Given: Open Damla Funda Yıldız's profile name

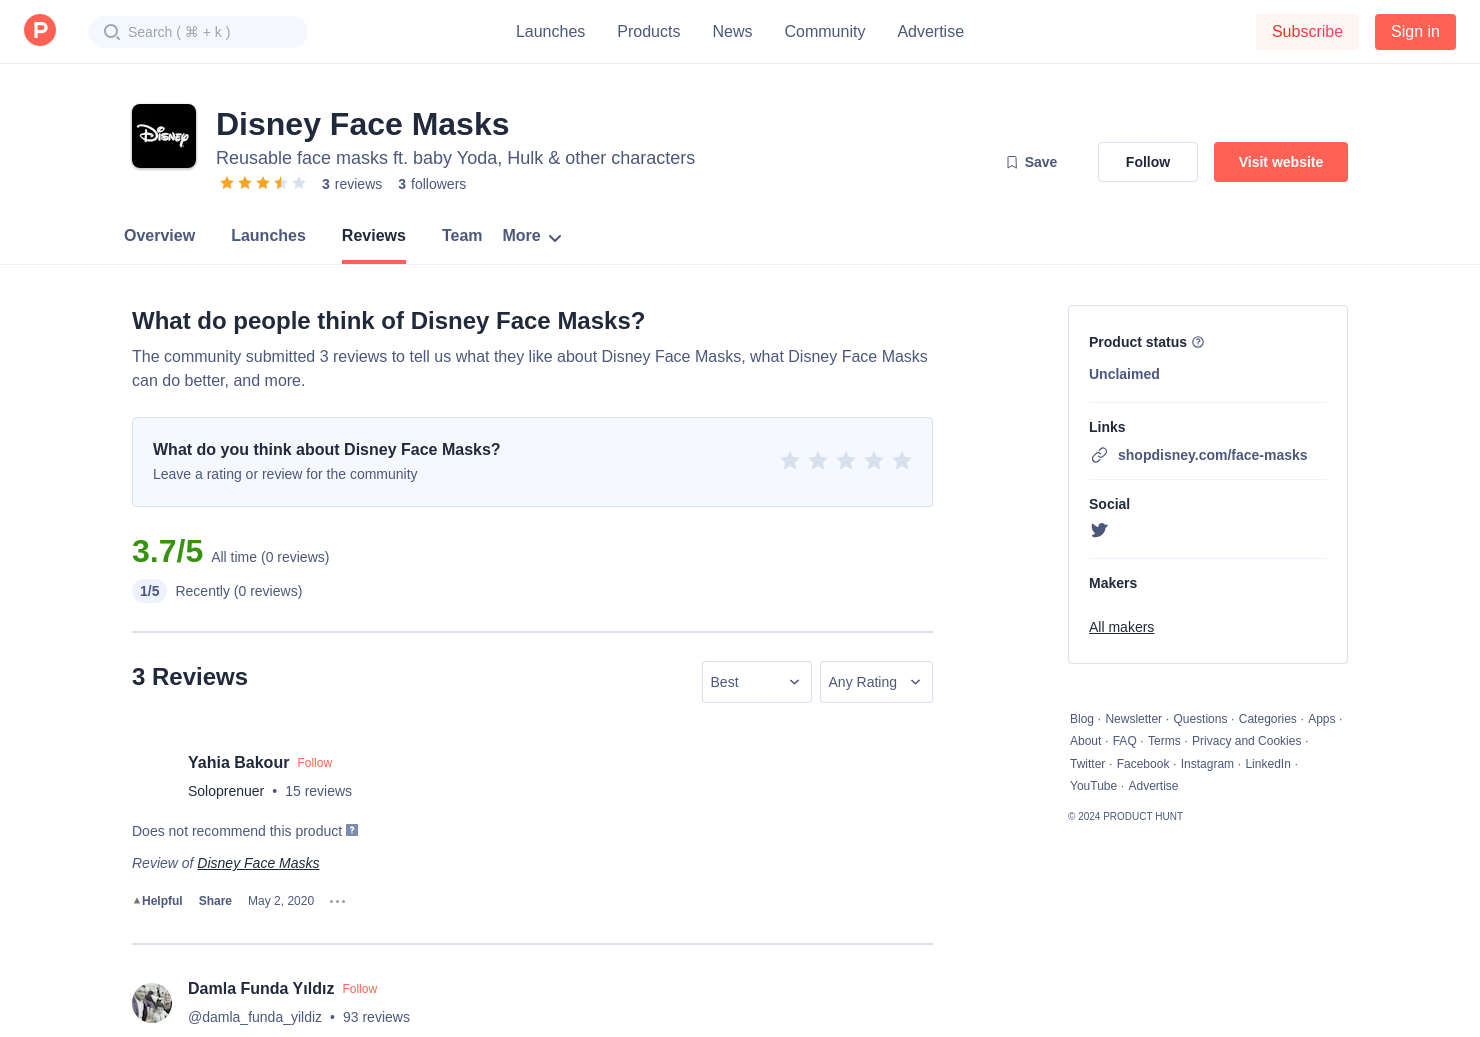Looking at the screenshot, I should coord(261,988).
